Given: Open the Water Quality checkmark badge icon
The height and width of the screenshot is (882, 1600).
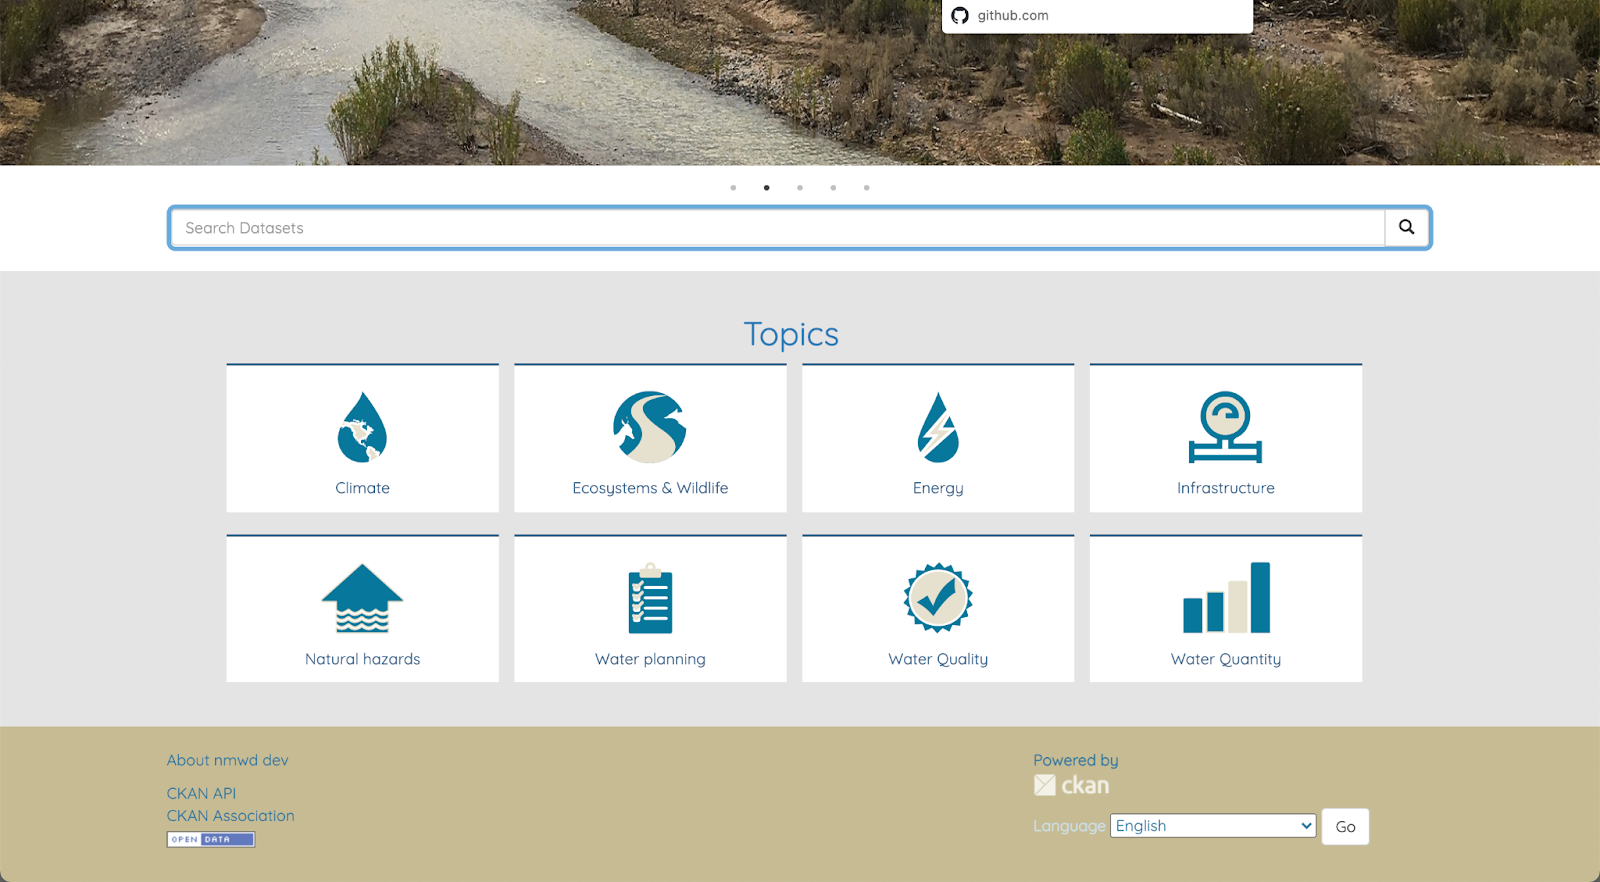Looking at the screenshot, I should pyautogui.click(x=938, y=598).
